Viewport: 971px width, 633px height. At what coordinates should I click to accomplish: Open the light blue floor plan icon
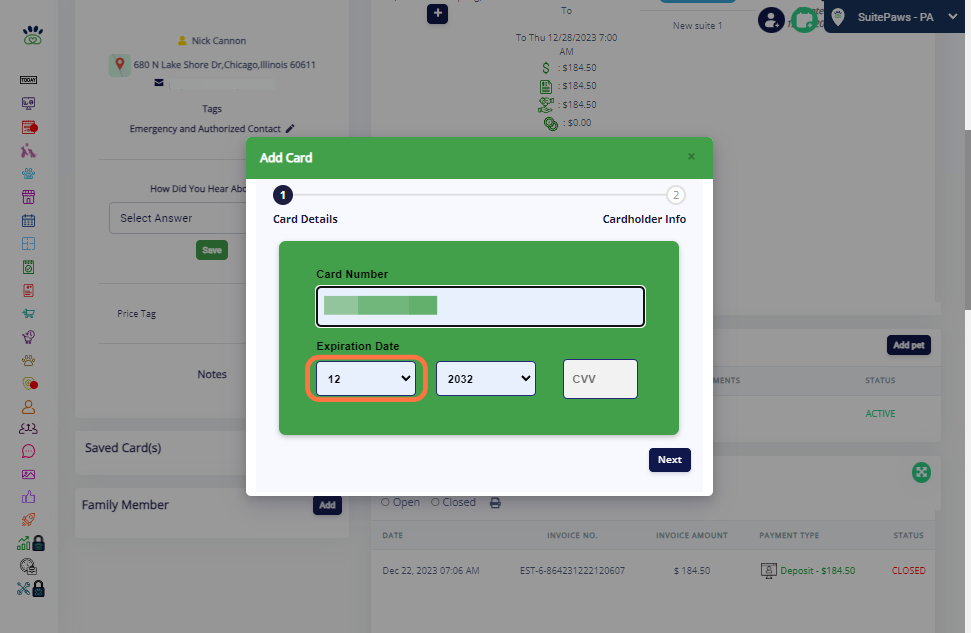pos(28,243)
